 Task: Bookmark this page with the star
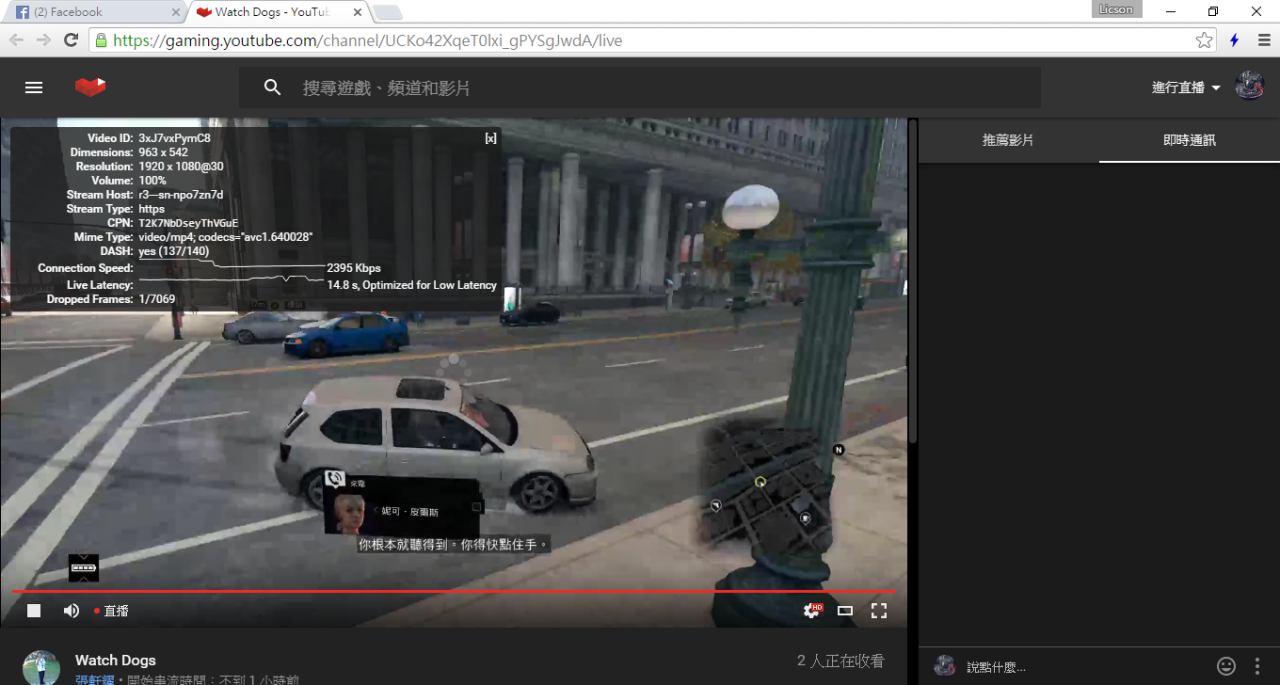(x=1204, y=40)
